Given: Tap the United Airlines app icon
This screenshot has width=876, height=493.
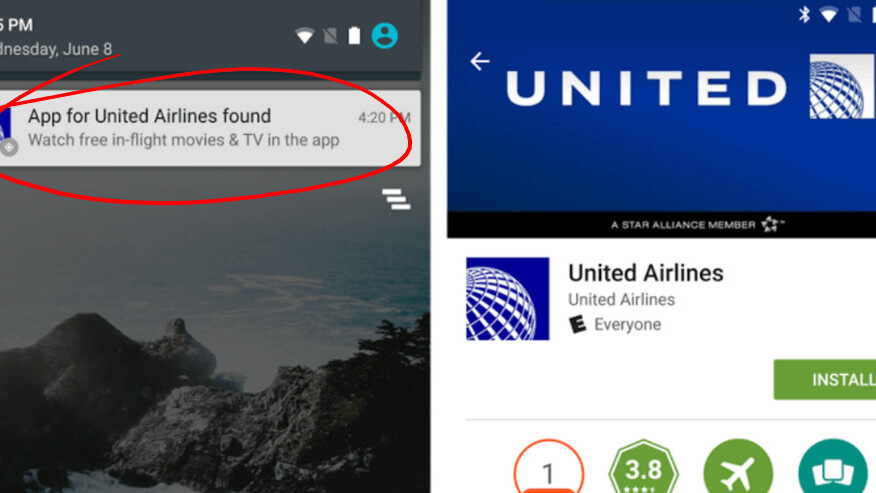Looking at the screenshot, I should 507,298.
